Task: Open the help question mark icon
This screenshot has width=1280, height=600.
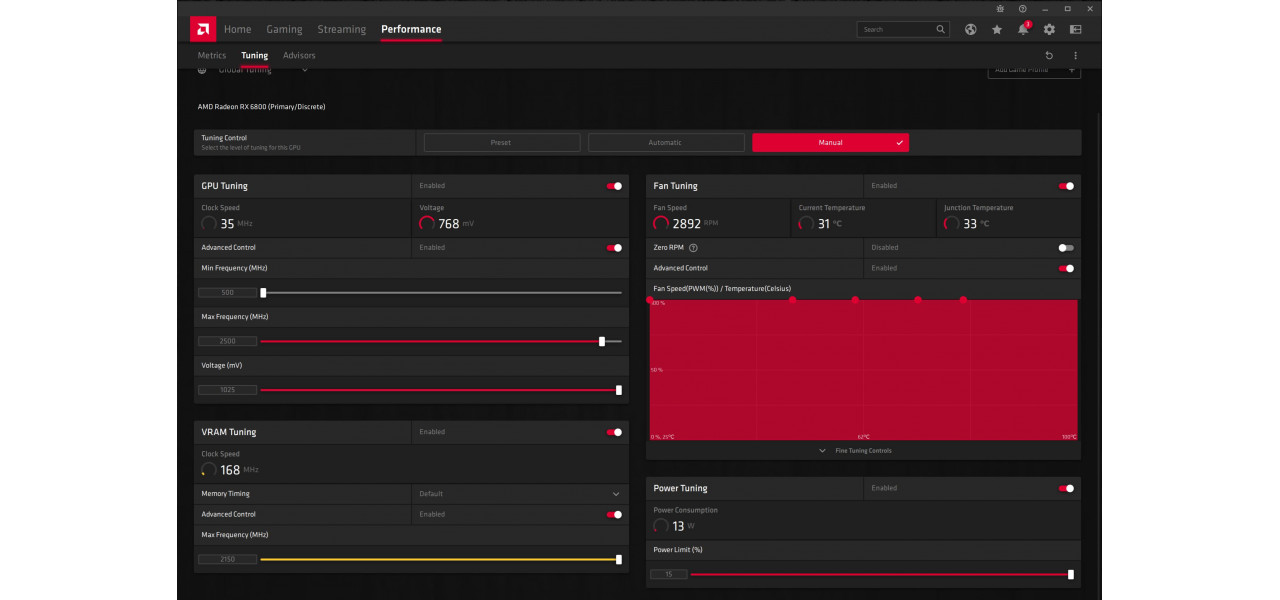Action: [1023, 8]
